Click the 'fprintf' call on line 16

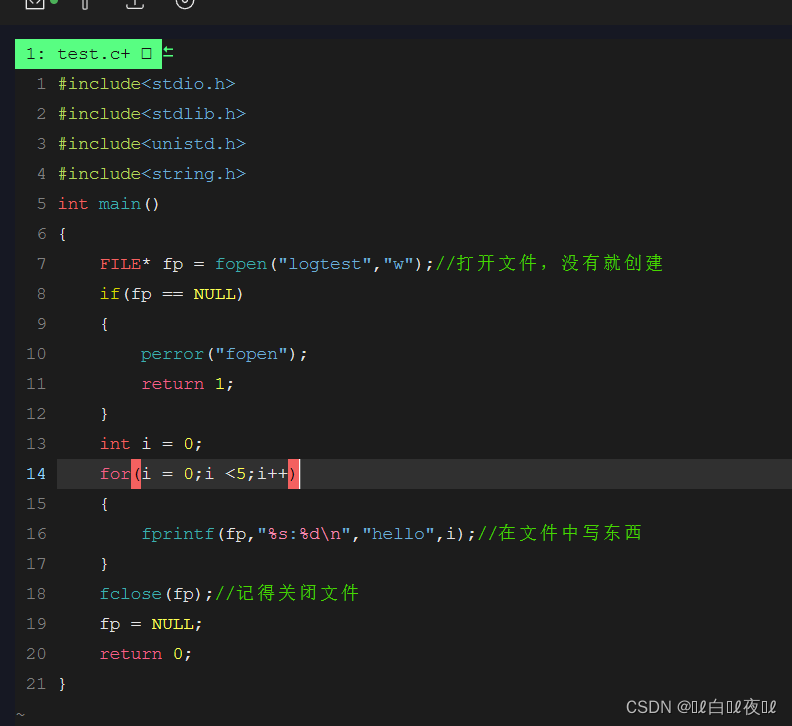click(178, 534)
